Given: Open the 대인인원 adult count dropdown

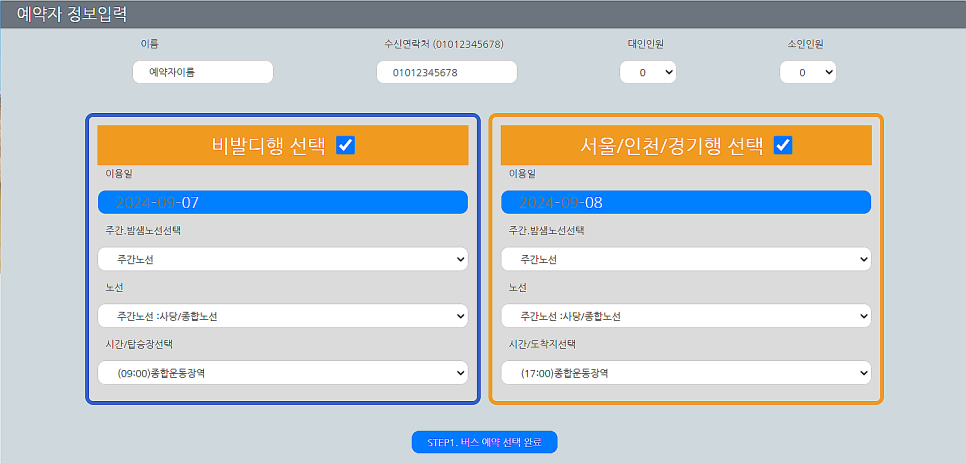Looking at the screenshot, I should 647,72.
